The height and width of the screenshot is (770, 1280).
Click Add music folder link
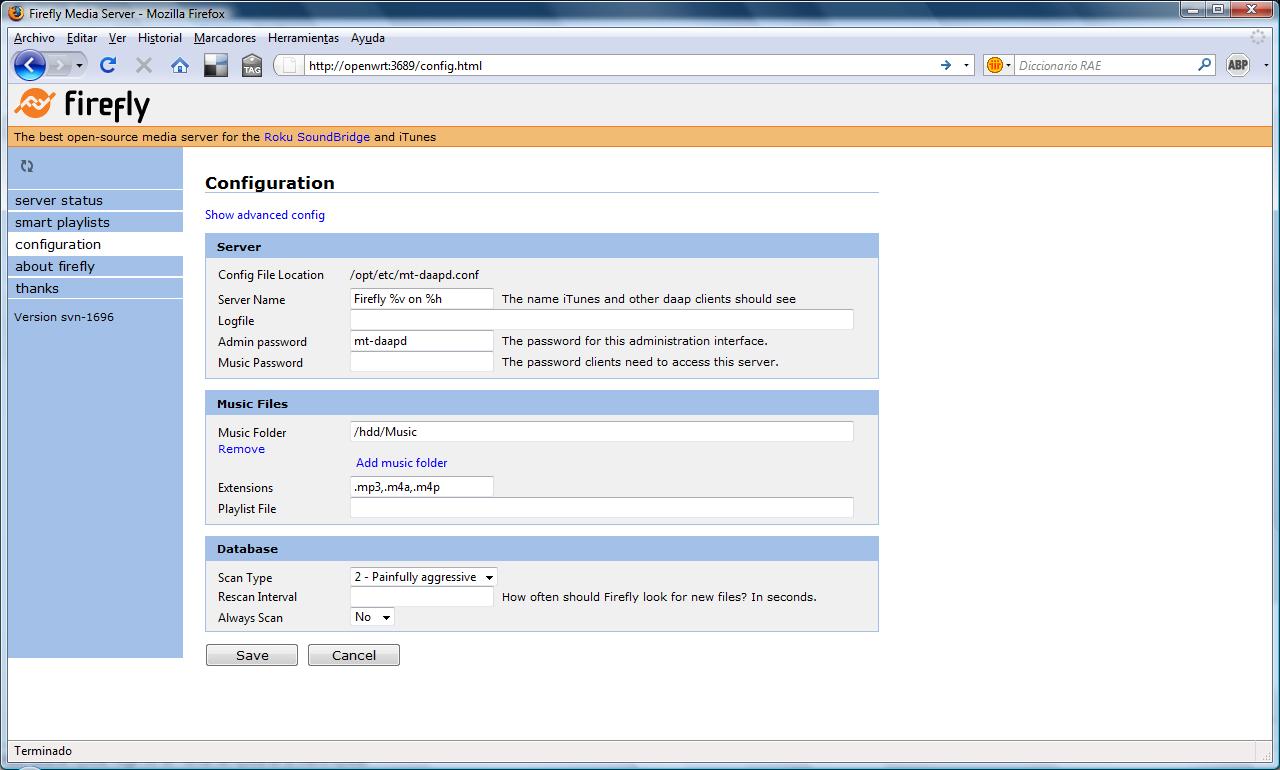[402, 463]
